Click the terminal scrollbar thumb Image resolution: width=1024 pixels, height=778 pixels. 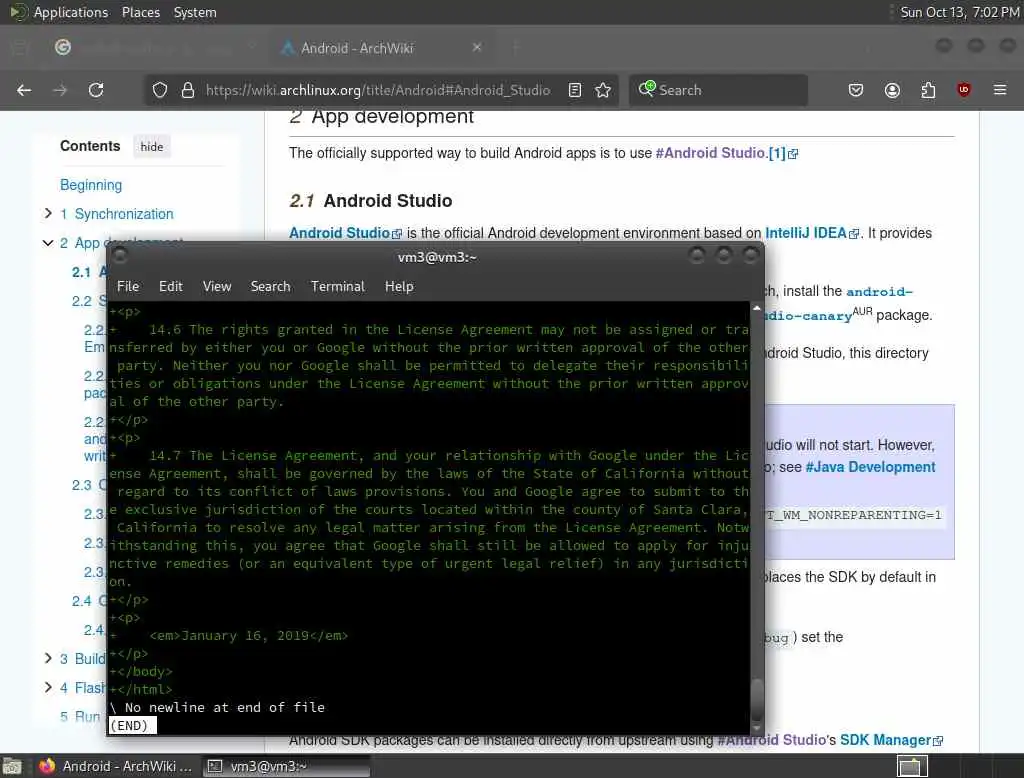(x=757, y=699)
